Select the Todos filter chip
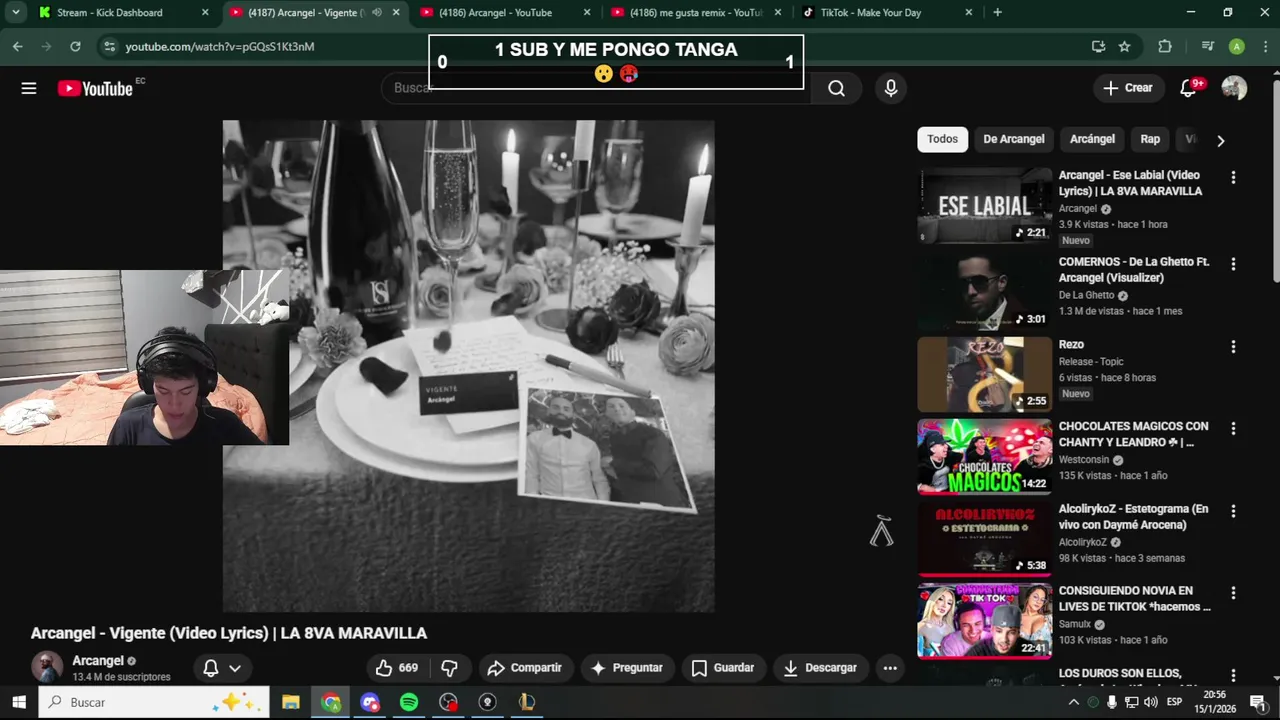The height and width of the screenshot is (720, 1280). 942,139
